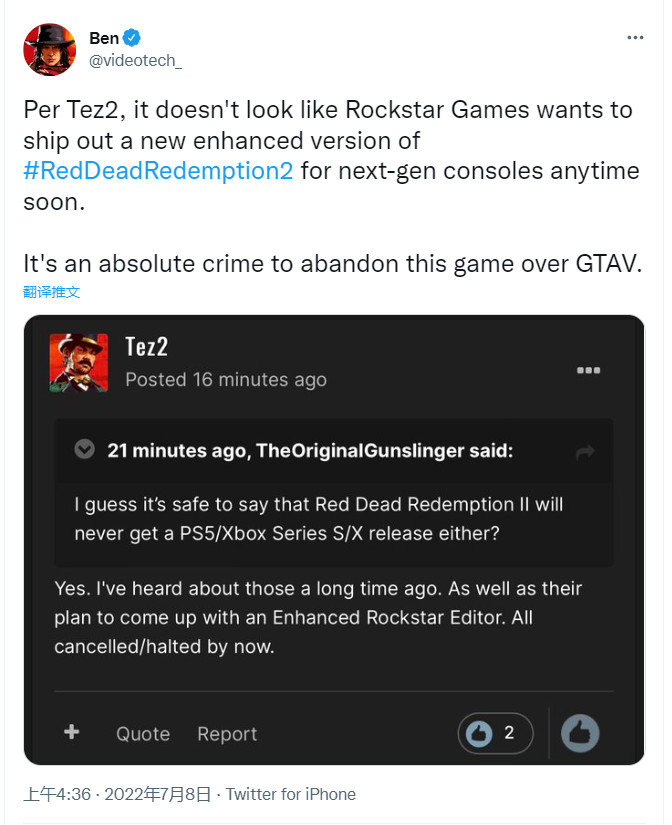The width and height of the screenshot is (672, 825).
Task: Click the display name Ben
Action: tap(103, 38)
